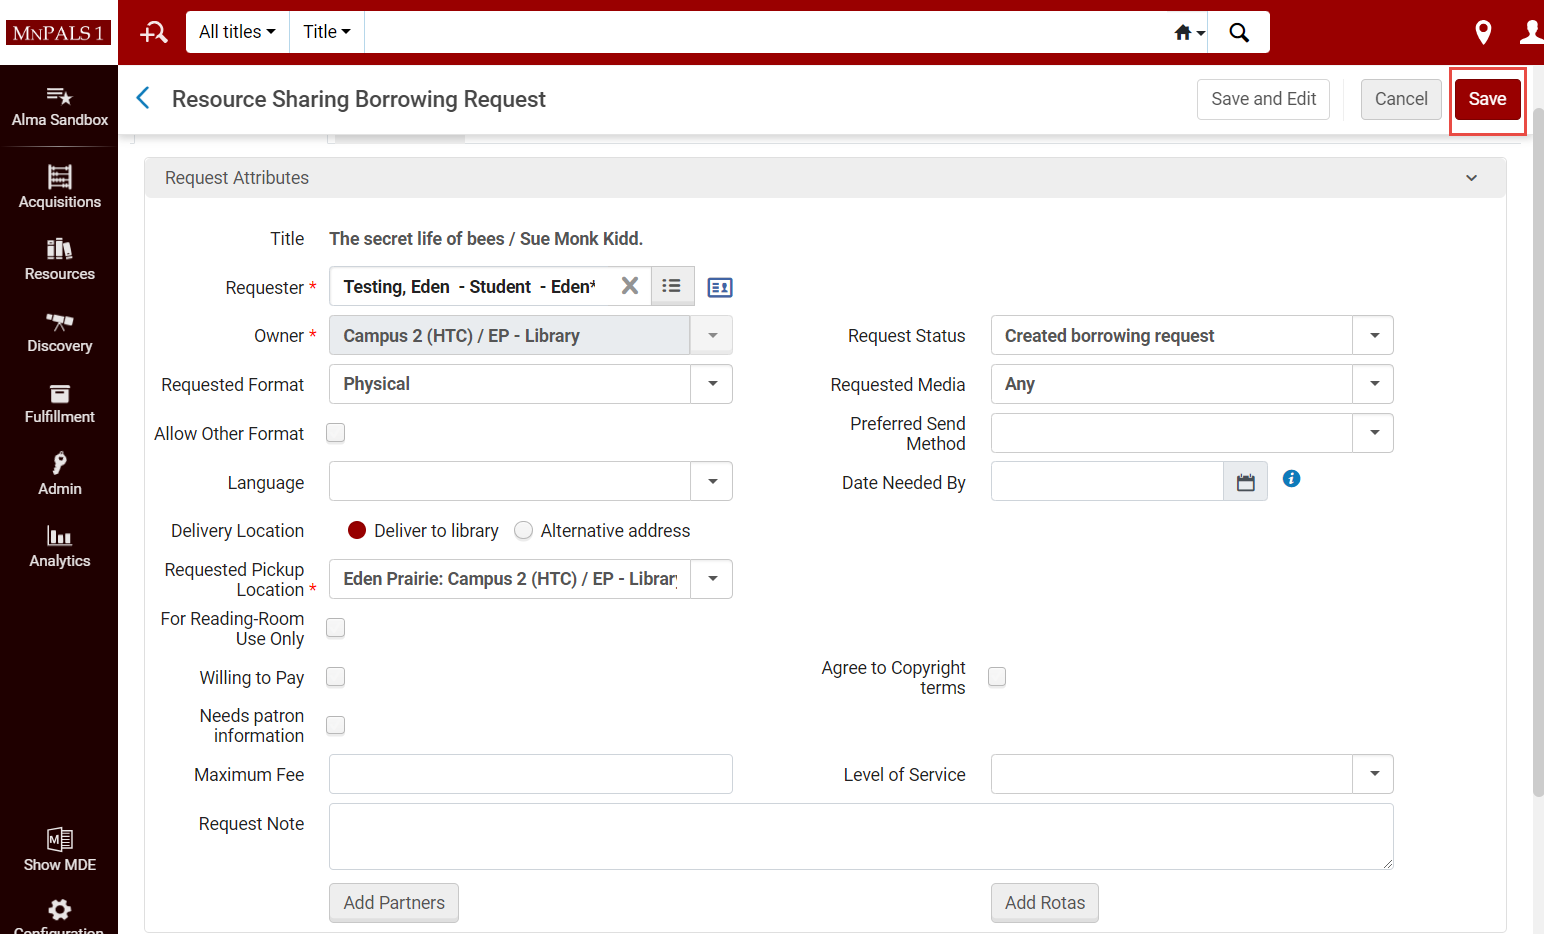
Task: Click the main search input box
Action: [x=767, y=32]
